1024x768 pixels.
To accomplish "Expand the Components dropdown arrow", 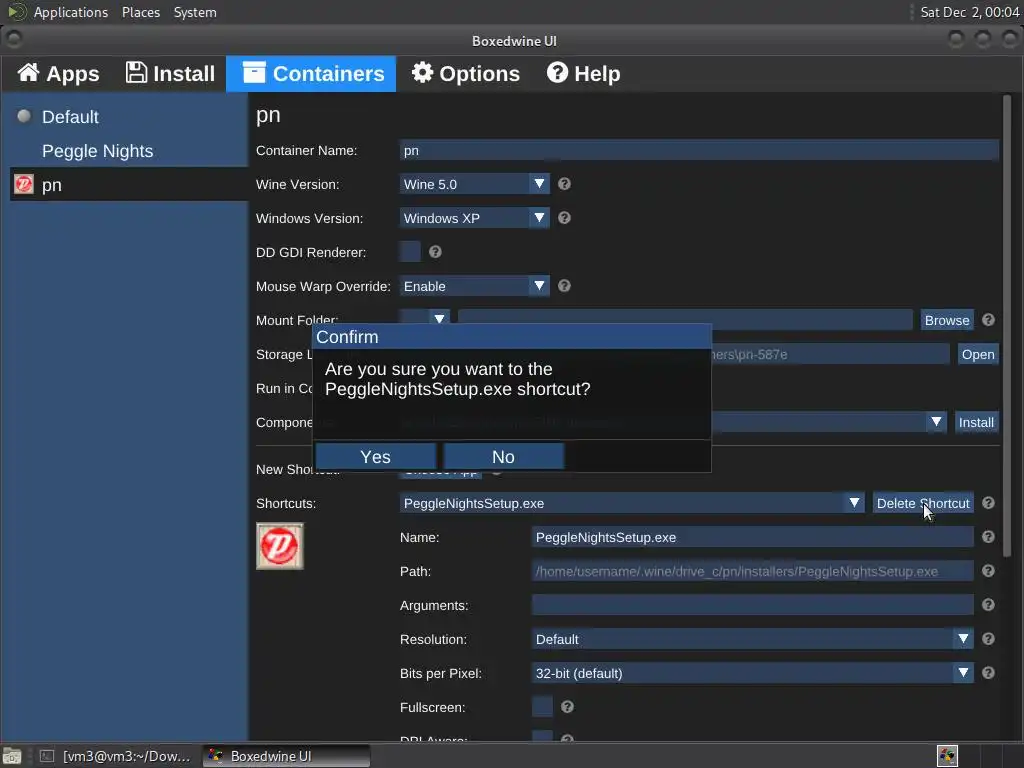I will point(936,422).
